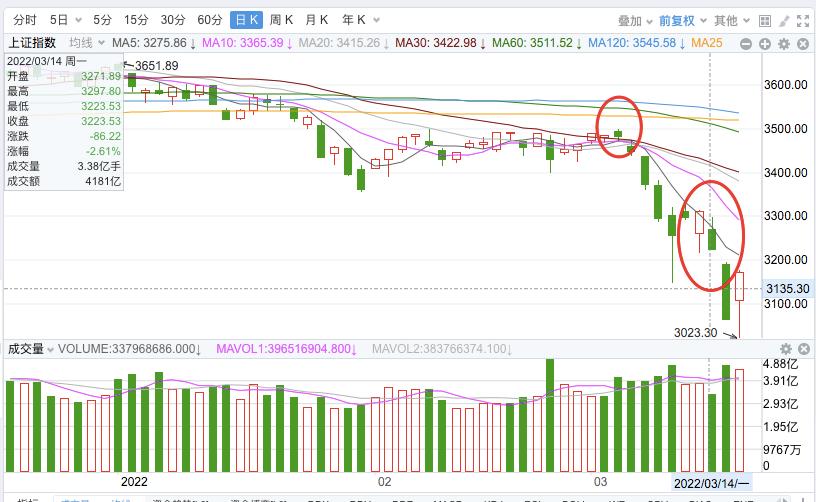Click the last red candlestick near 3135.30
This screenshot has width=816, height=502.
point(739,287)
